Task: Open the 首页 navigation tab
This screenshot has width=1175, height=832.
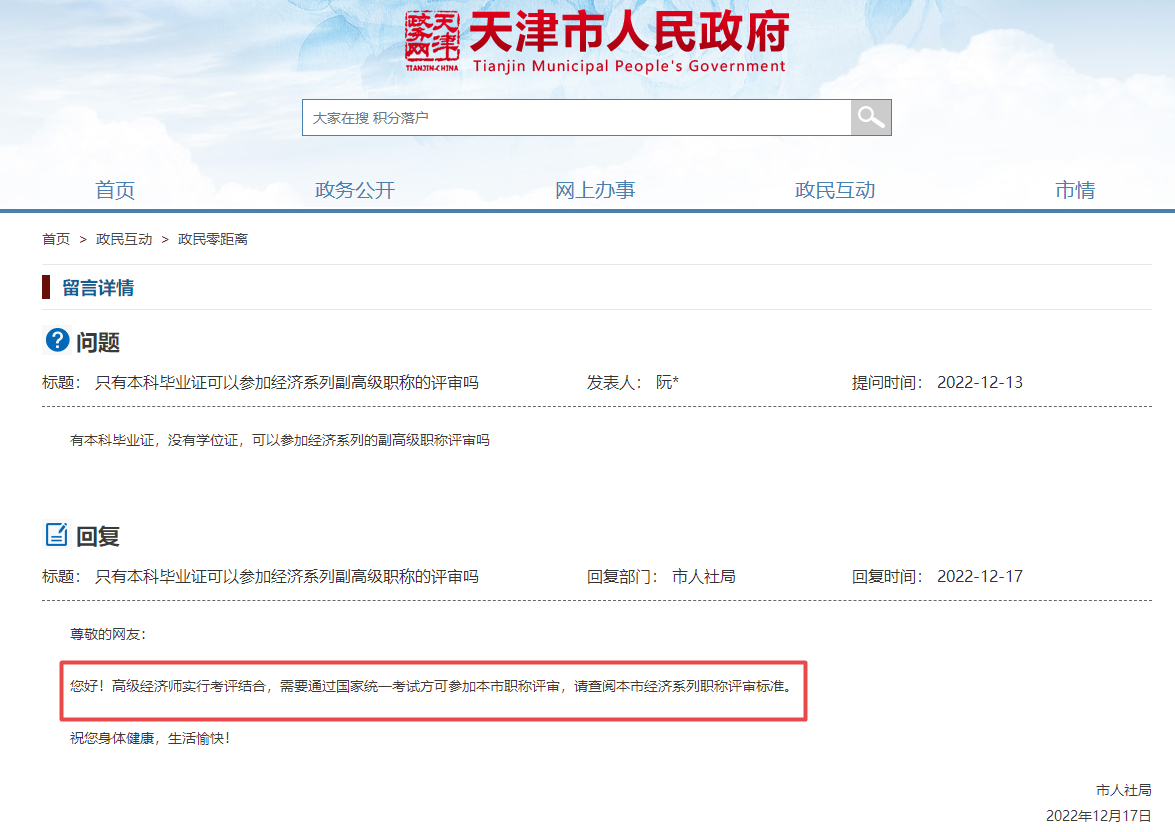Action: [115, 190]
